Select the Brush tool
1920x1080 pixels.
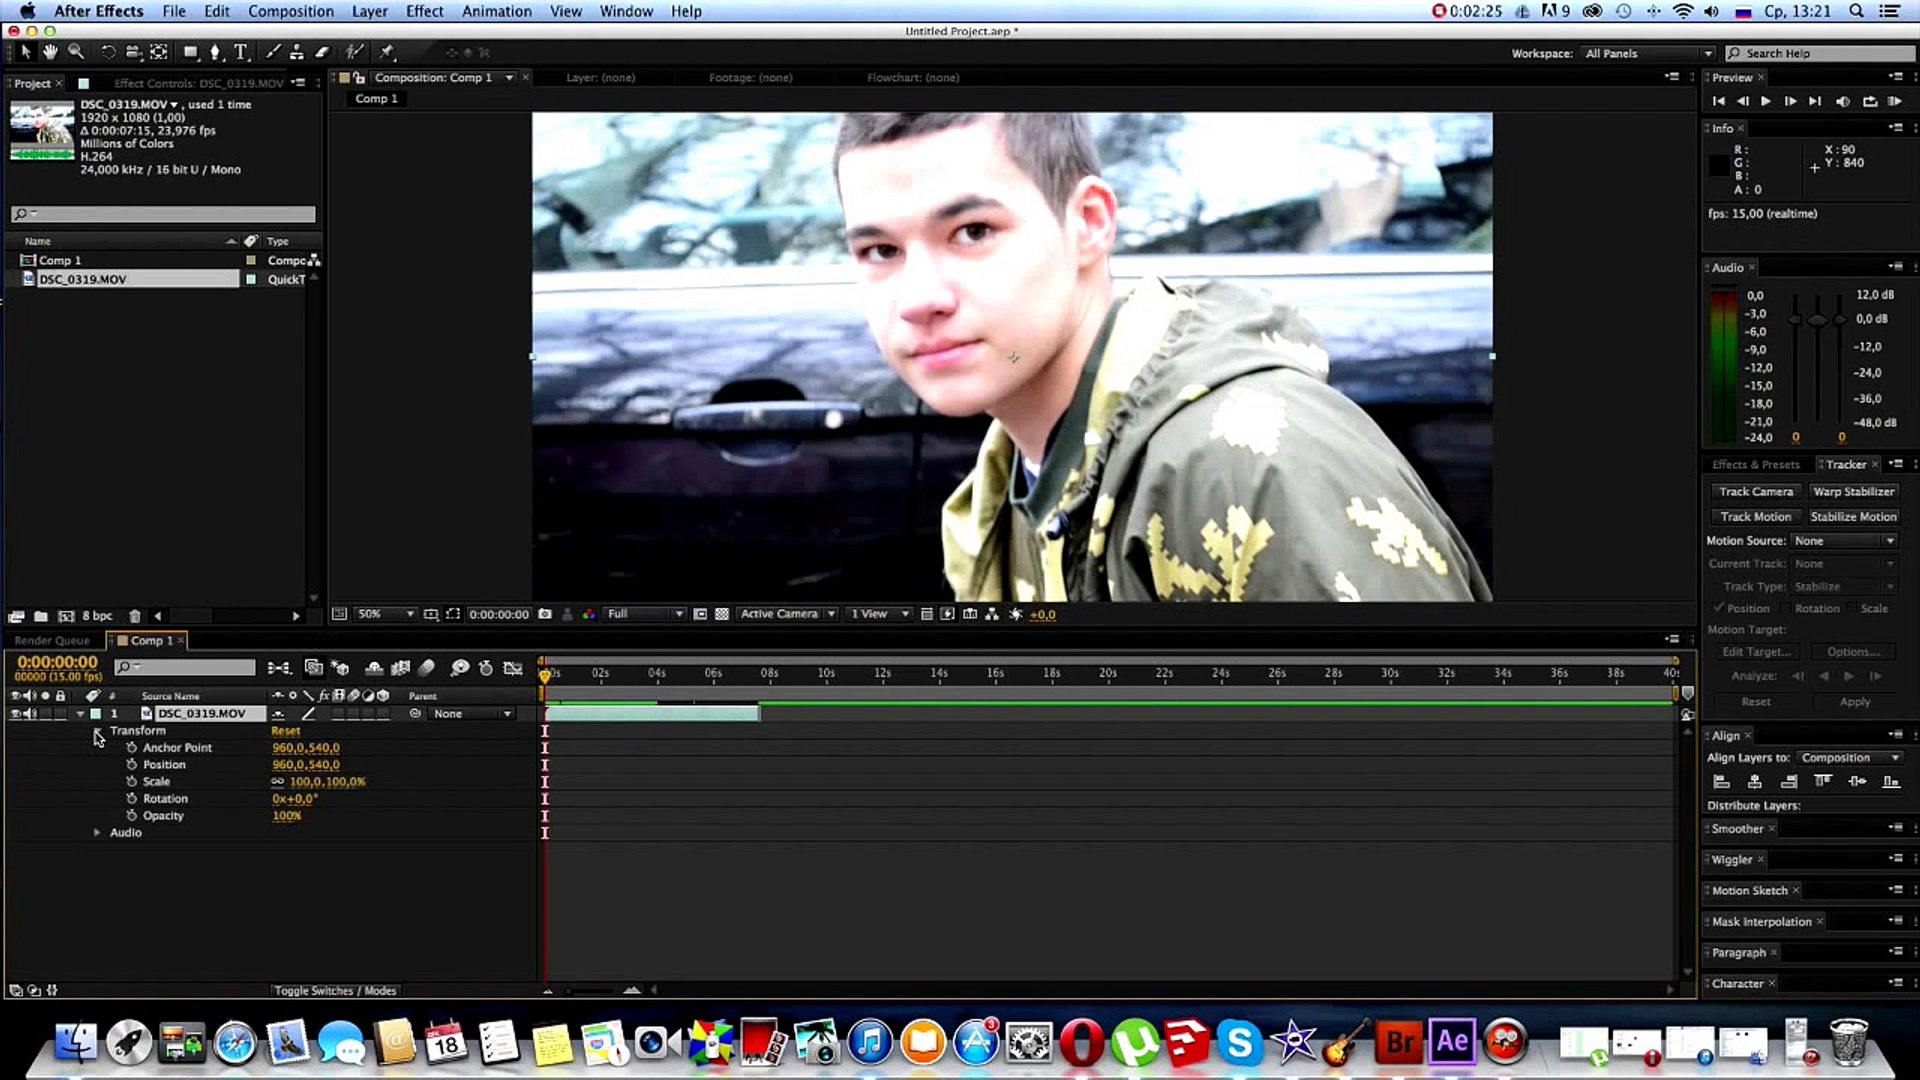[x=272, y=52]
